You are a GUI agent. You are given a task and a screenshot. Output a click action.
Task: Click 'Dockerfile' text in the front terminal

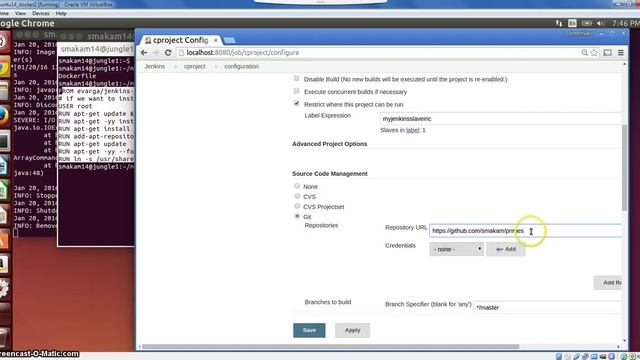click(77, 76)
